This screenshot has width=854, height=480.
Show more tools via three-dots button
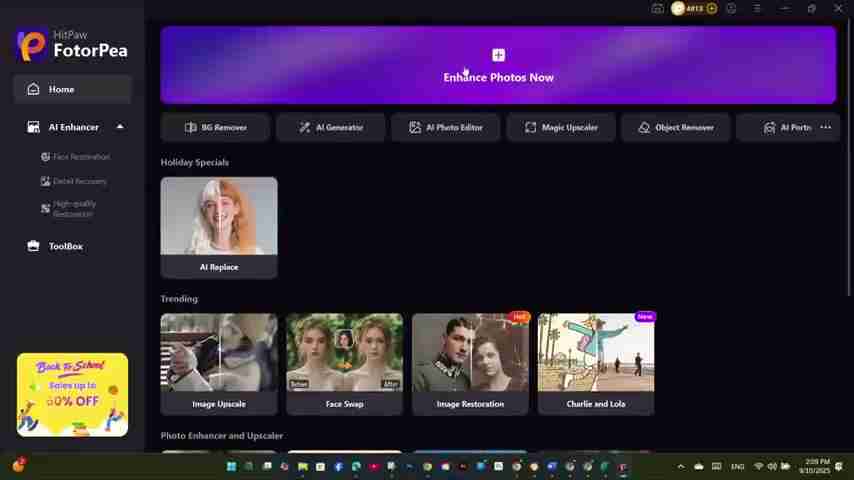click(x=825, y=127)
